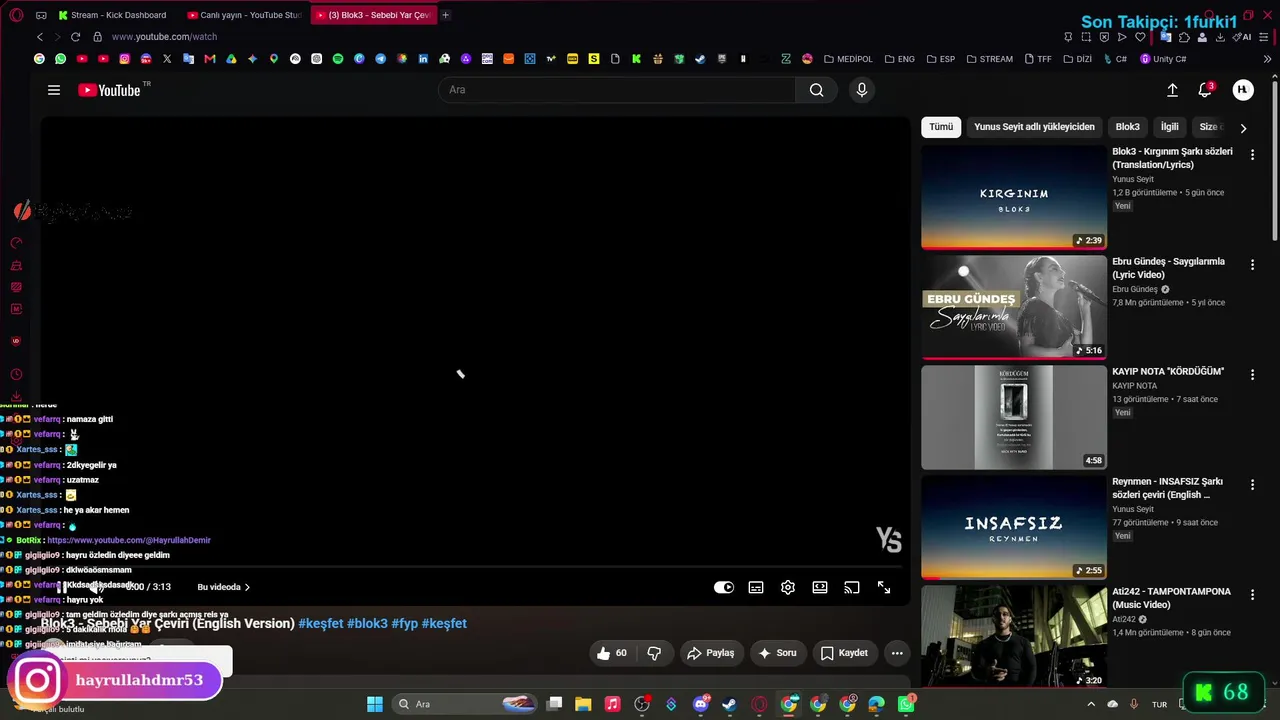Share the video via Paylaş
This screenshot has height=720, width=1280.
710,653
